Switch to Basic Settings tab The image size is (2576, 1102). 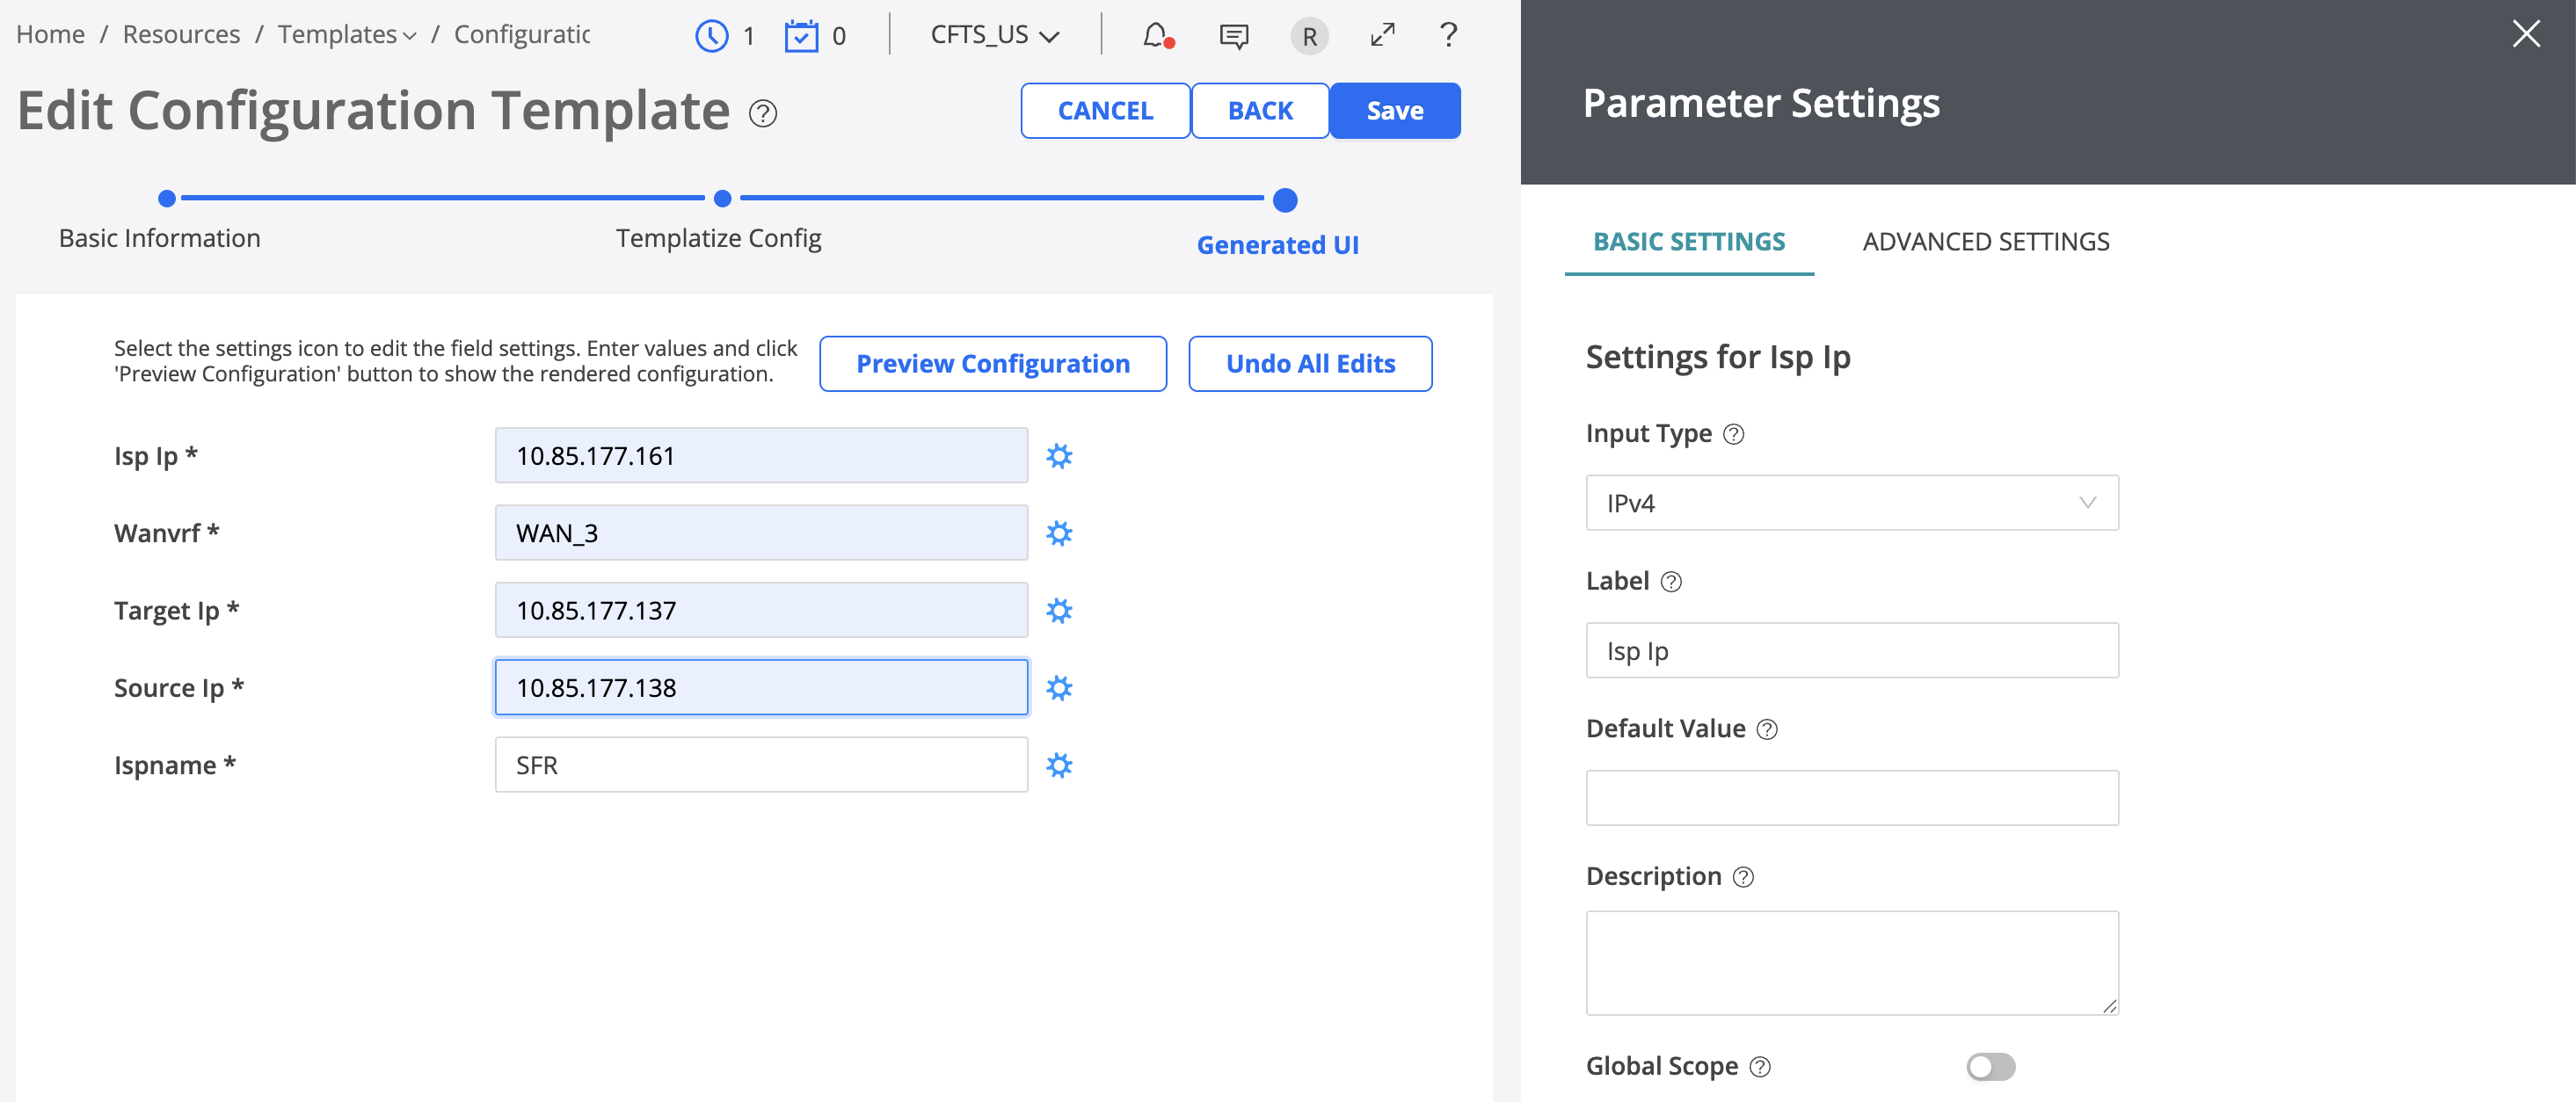coord(1689,242)
